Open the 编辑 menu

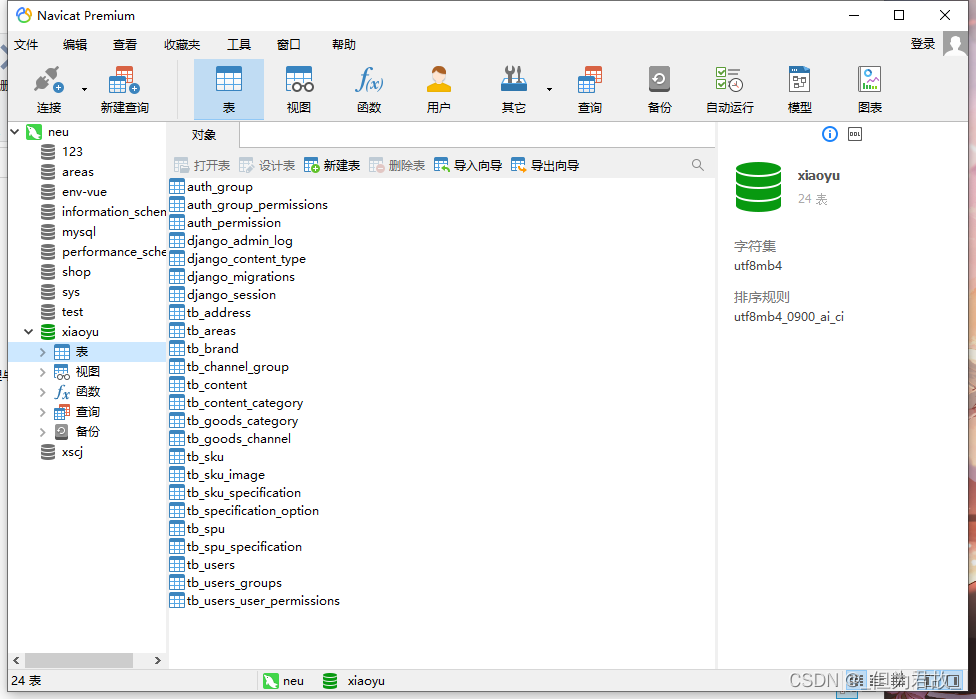point(75,45)
